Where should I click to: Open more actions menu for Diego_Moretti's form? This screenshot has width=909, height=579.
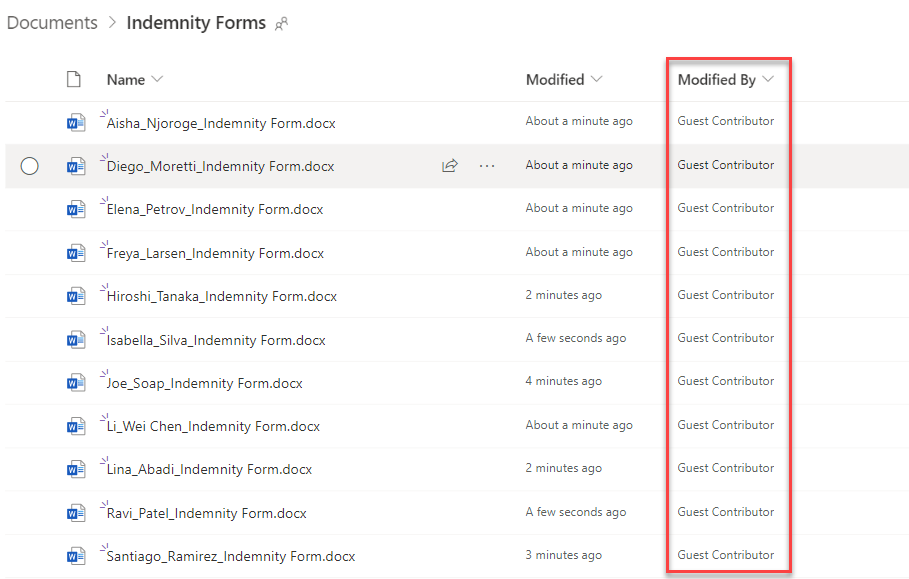487,166
